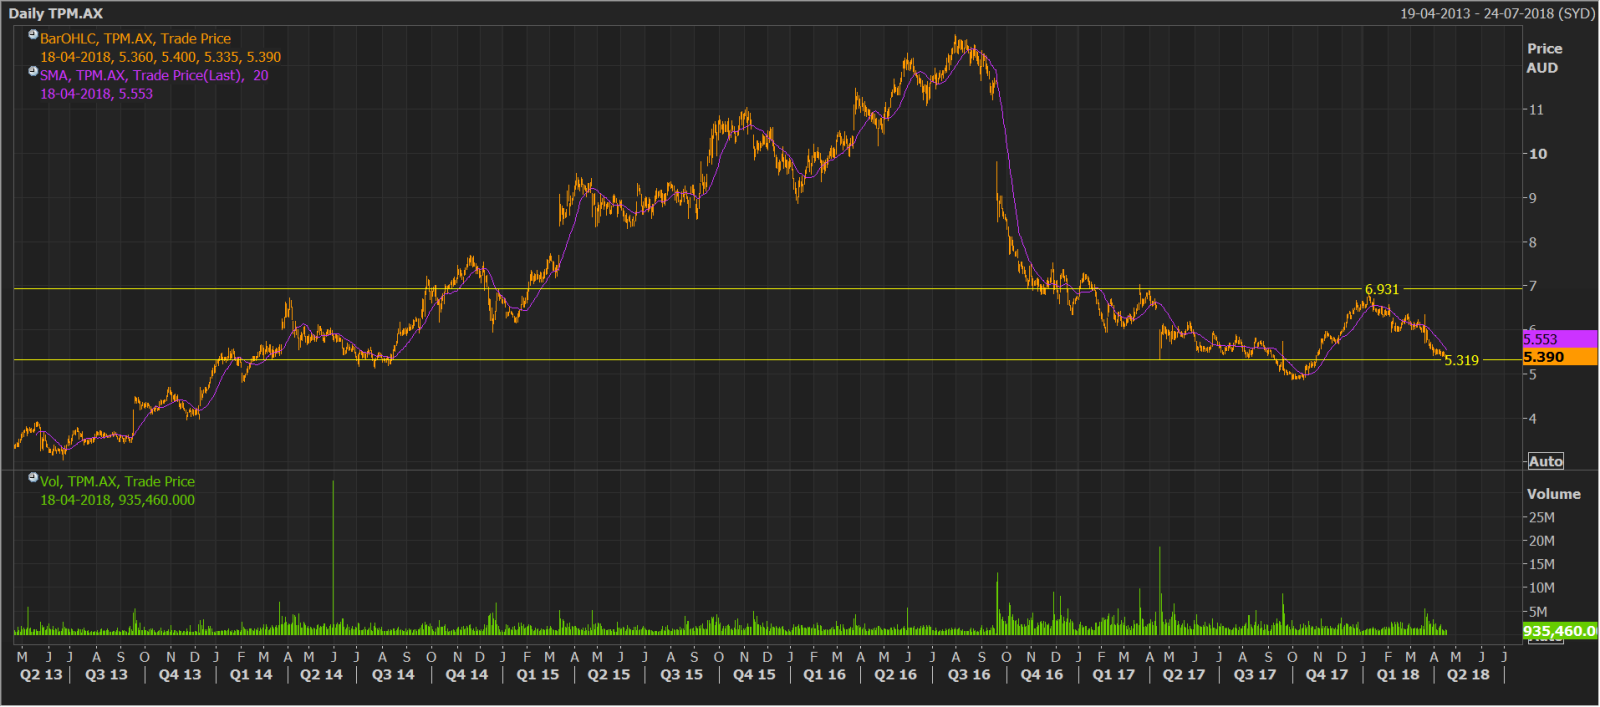The image size is (1600, 707).
Task: Click OHLC values line ending 5.335, 5.390
Action: (x=160, y=57)
